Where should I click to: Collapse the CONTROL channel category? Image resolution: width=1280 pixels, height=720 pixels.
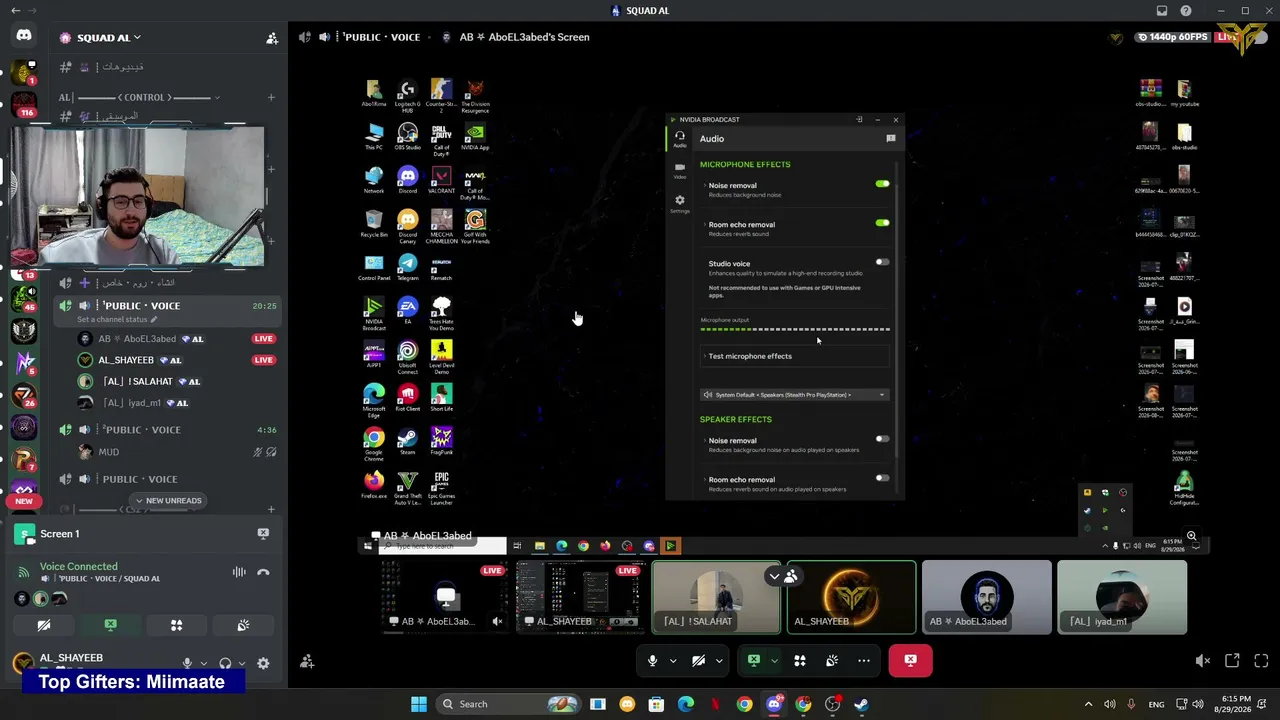(x=140, y=98)
